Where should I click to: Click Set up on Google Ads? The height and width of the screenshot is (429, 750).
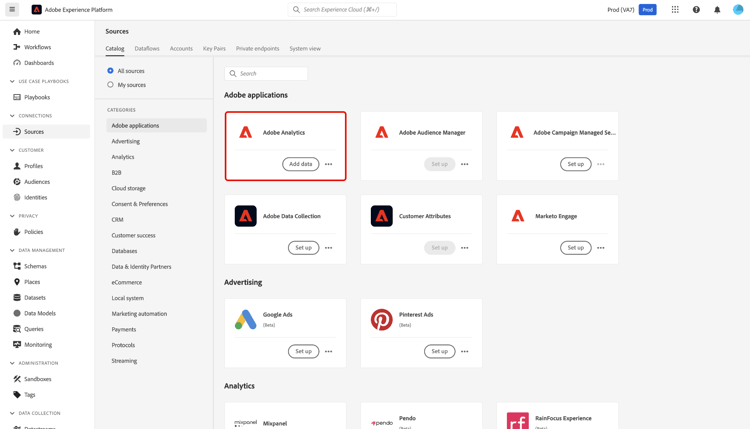[303, 351]
